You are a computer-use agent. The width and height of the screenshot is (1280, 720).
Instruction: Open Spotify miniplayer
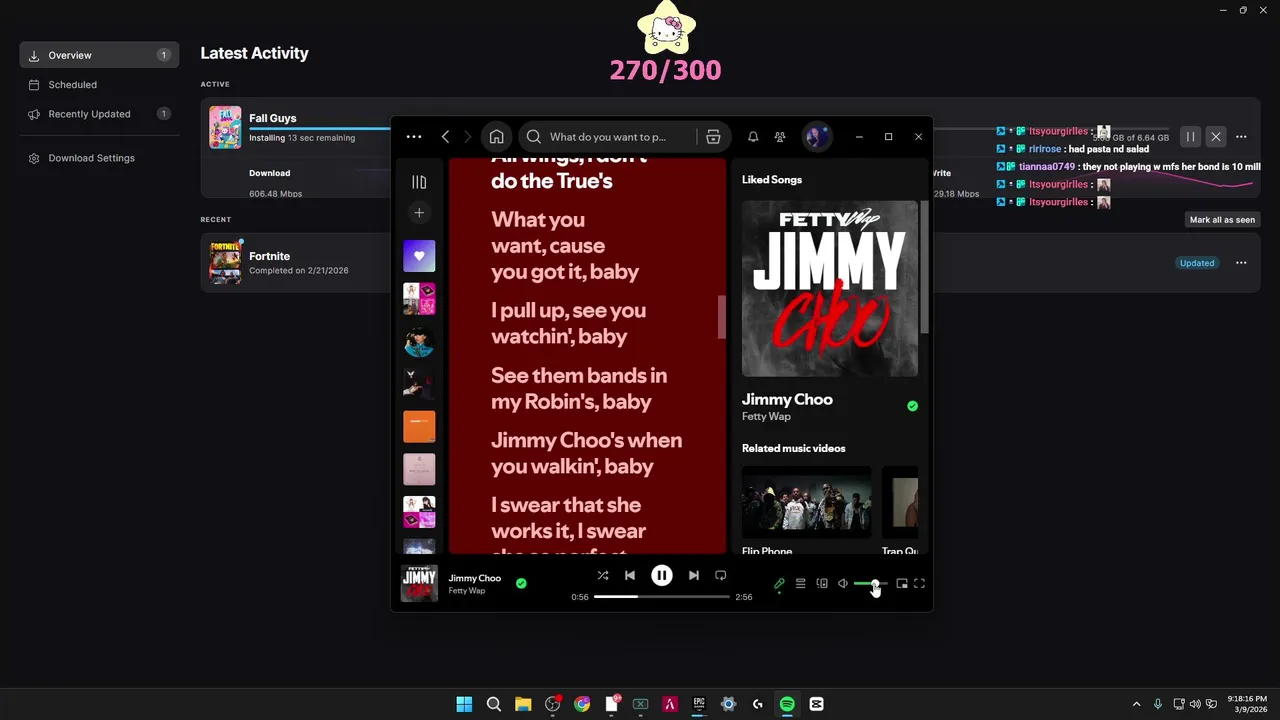(x=902, y=584)
